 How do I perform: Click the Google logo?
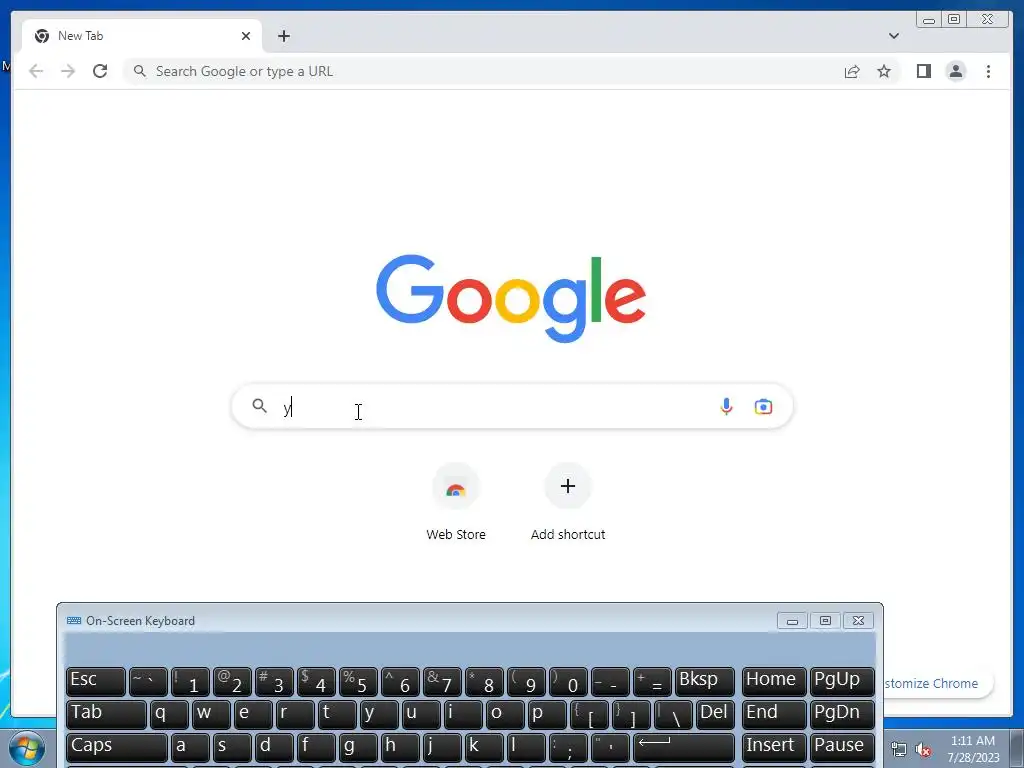coord(511,298)
